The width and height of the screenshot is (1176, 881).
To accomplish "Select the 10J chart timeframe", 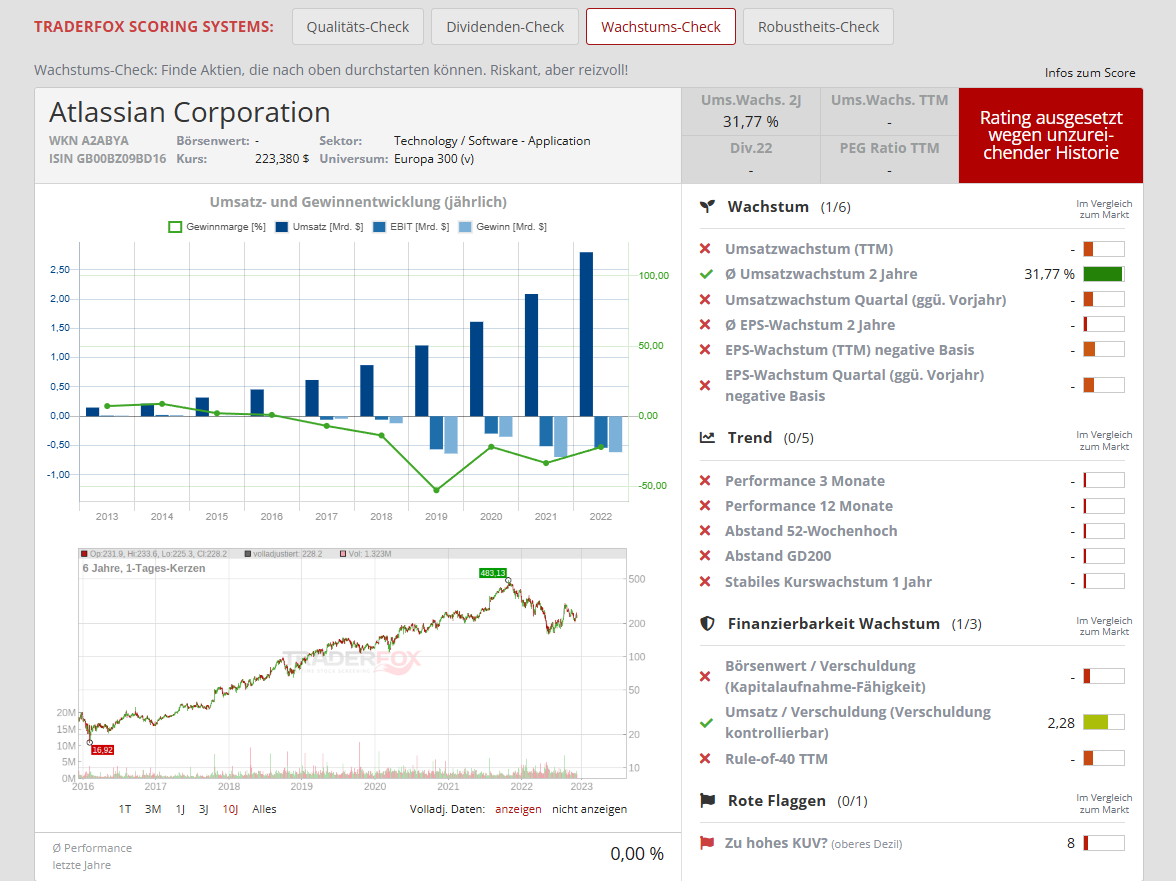I will [x=230, y=809].
